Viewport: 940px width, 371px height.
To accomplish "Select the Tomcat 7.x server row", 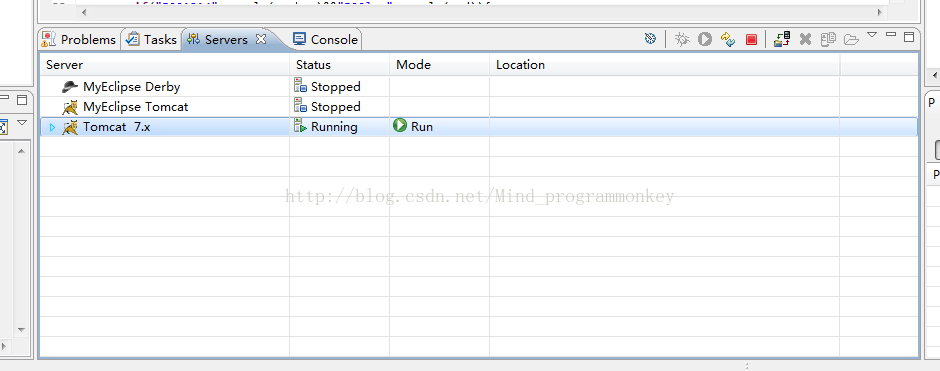I will pyautogui.click(x=478, y=126).
